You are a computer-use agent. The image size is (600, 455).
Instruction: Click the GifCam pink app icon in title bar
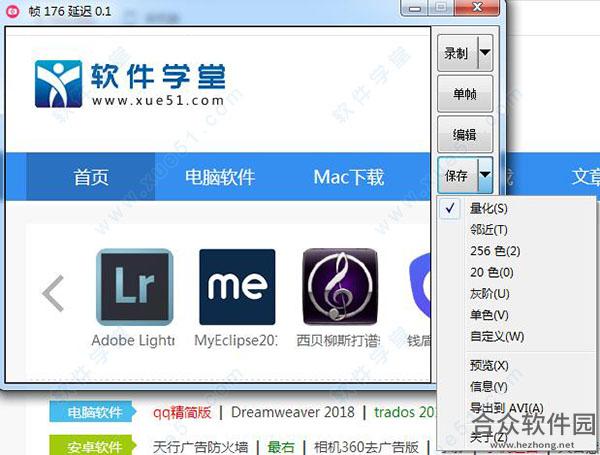[12, 11]
